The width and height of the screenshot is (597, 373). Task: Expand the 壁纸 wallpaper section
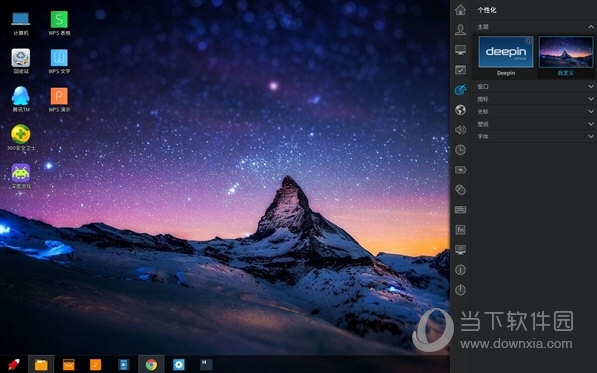(533, 124)
